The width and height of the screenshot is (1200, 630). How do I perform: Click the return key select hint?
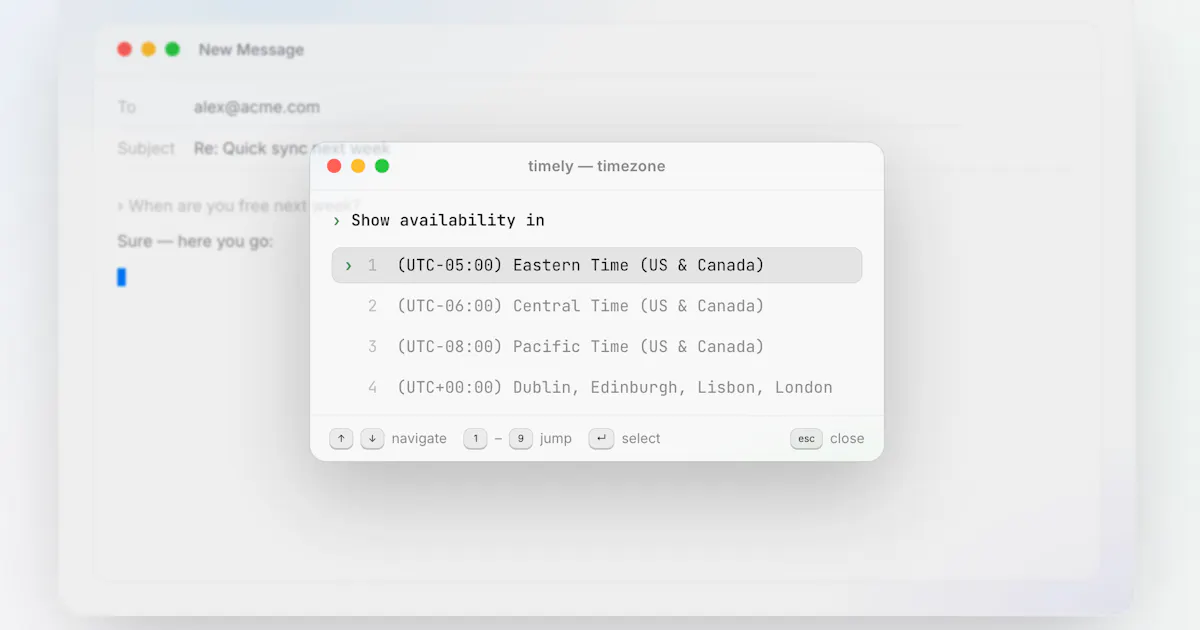pyautogui.click(x=601, y=439)
